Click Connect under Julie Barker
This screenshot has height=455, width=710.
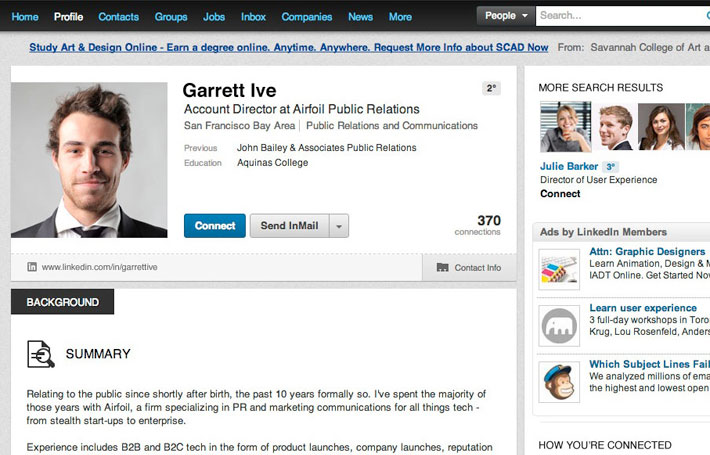[x=560, y=194]
